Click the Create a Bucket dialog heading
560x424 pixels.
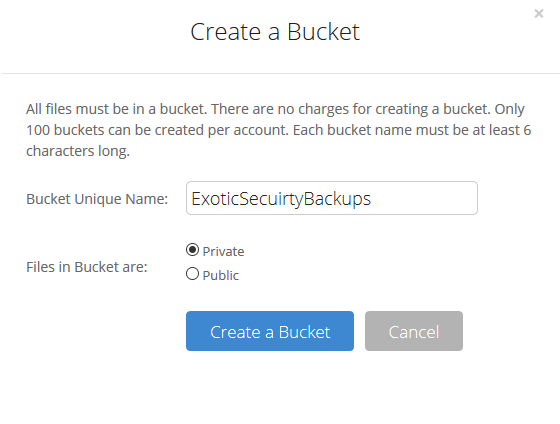click(275, 32)
